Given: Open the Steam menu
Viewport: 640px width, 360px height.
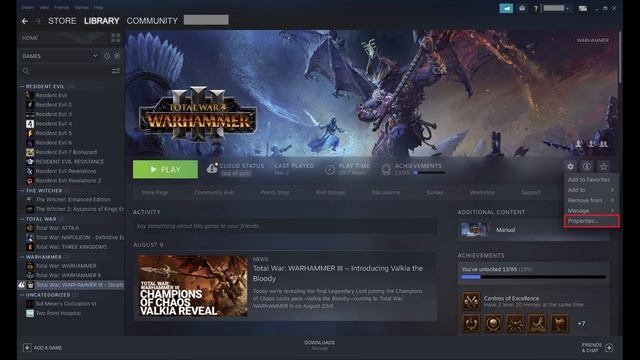Looking at the screenshot, I should (28, 7).
